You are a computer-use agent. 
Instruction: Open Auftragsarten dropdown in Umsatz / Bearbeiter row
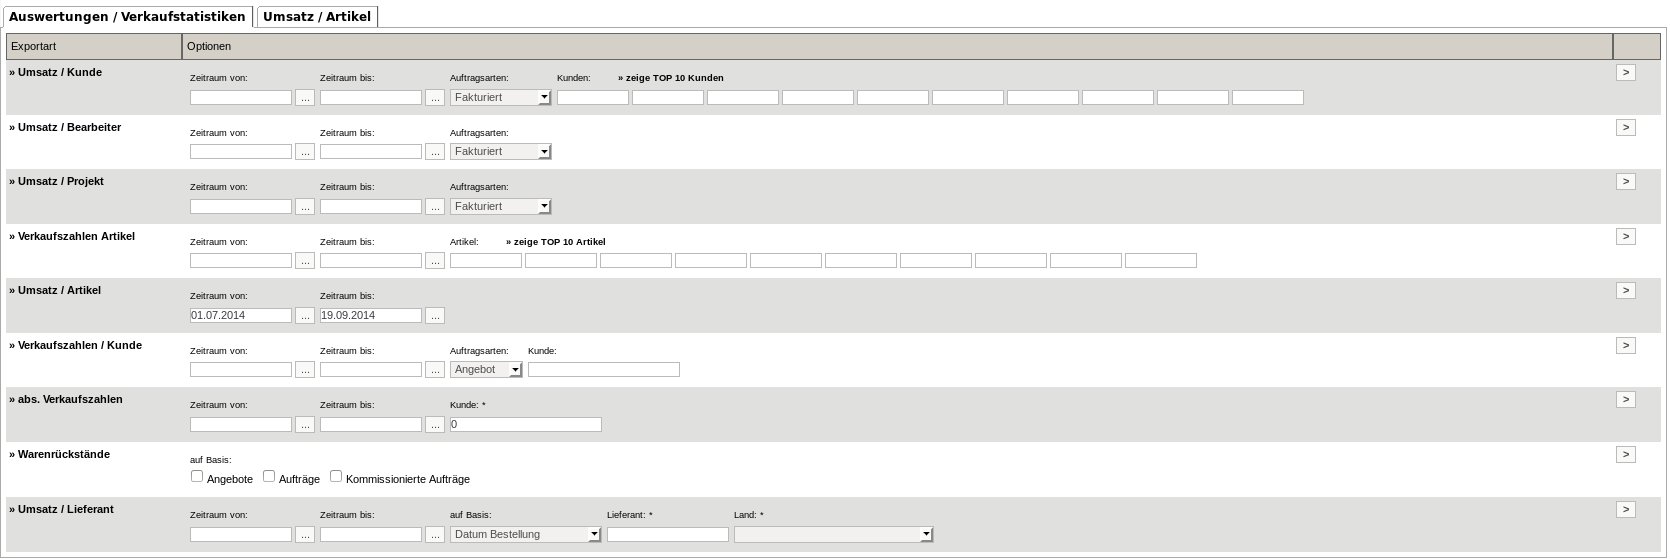pyautogui.click(x=501, y=152)
